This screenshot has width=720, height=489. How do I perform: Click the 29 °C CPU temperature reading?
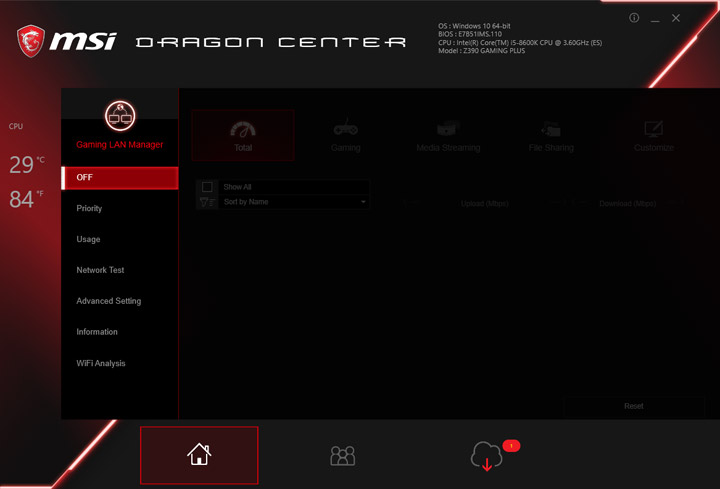coord(27,164)
